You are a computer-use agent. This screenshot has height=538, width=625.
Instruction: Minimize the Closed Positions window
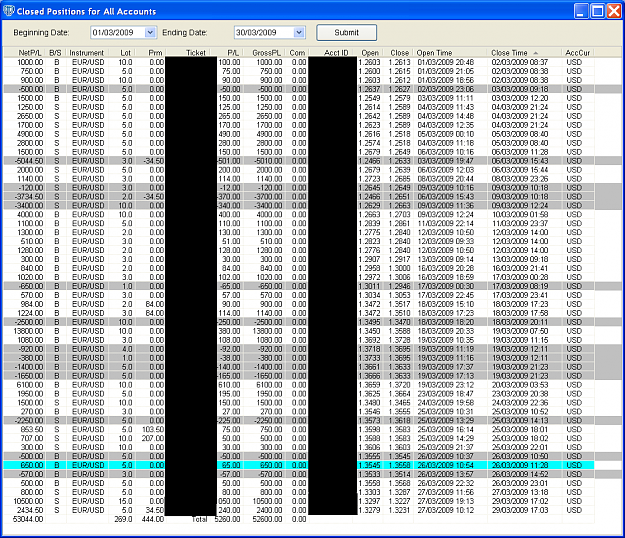581,11
